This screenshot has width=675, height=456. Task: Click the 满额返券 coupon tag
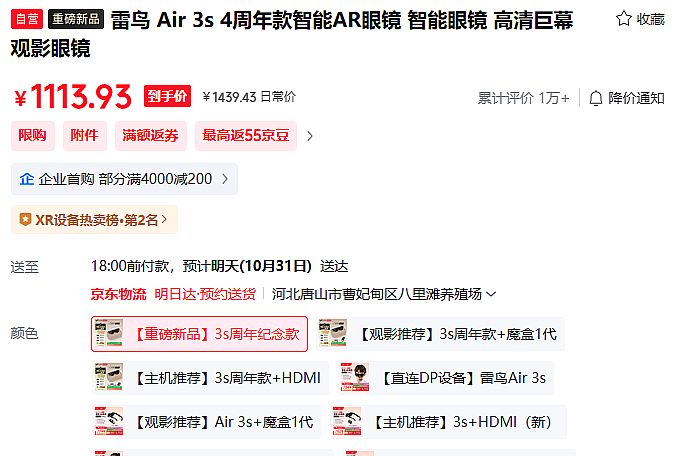(x=150, y=136)
